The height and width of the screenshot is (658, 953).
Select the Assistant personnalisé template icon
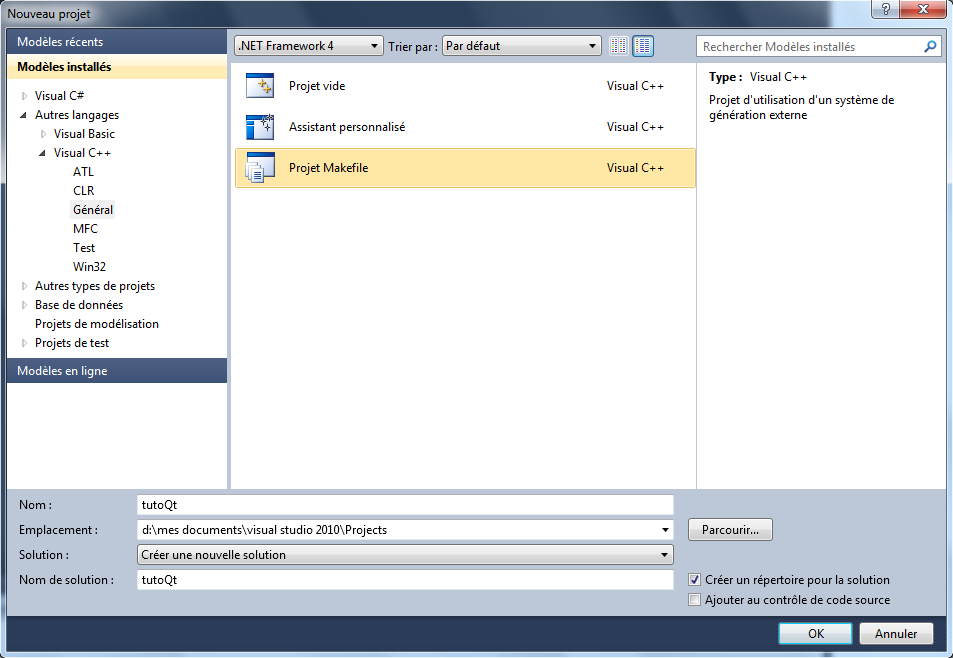(x=260, y=127)
